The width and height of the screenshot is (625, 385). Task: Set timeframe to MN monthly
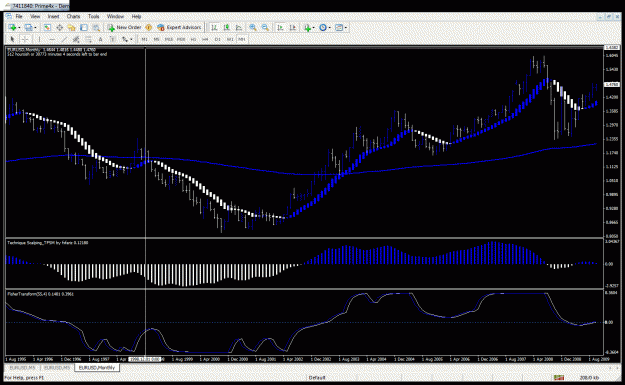tap(242, 39)
